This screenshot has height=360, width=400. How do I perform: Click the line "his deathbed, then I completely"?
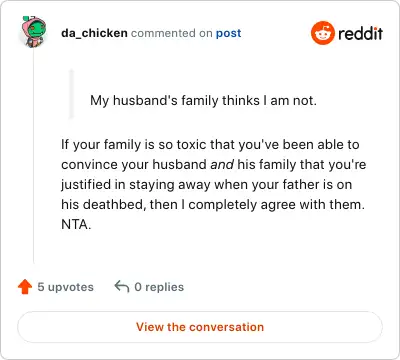coord(213,204)
